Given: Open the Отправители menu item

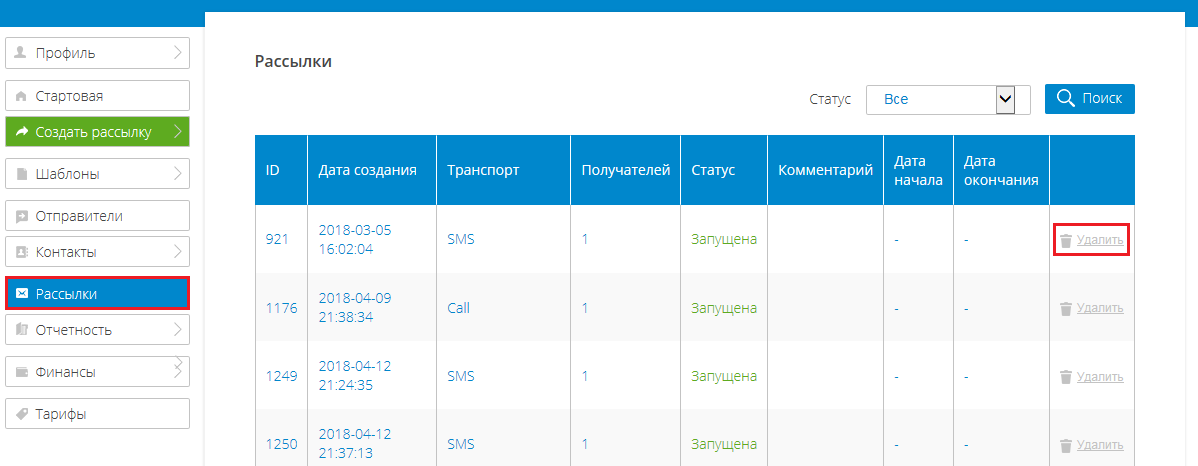Looking at the screenshot, I should [x=97, y=216].
